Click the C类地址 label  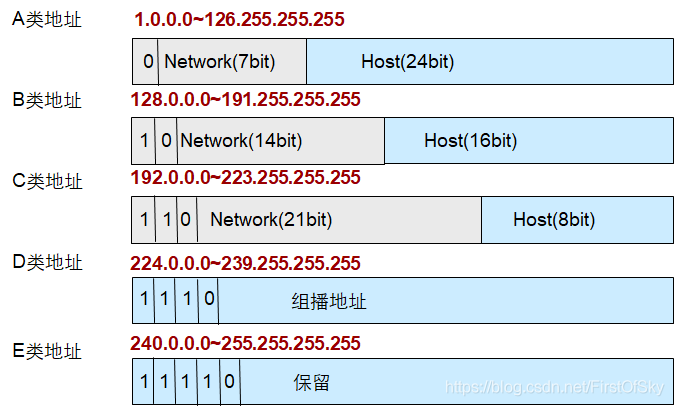pyautogui.click(x=47, y=181)
